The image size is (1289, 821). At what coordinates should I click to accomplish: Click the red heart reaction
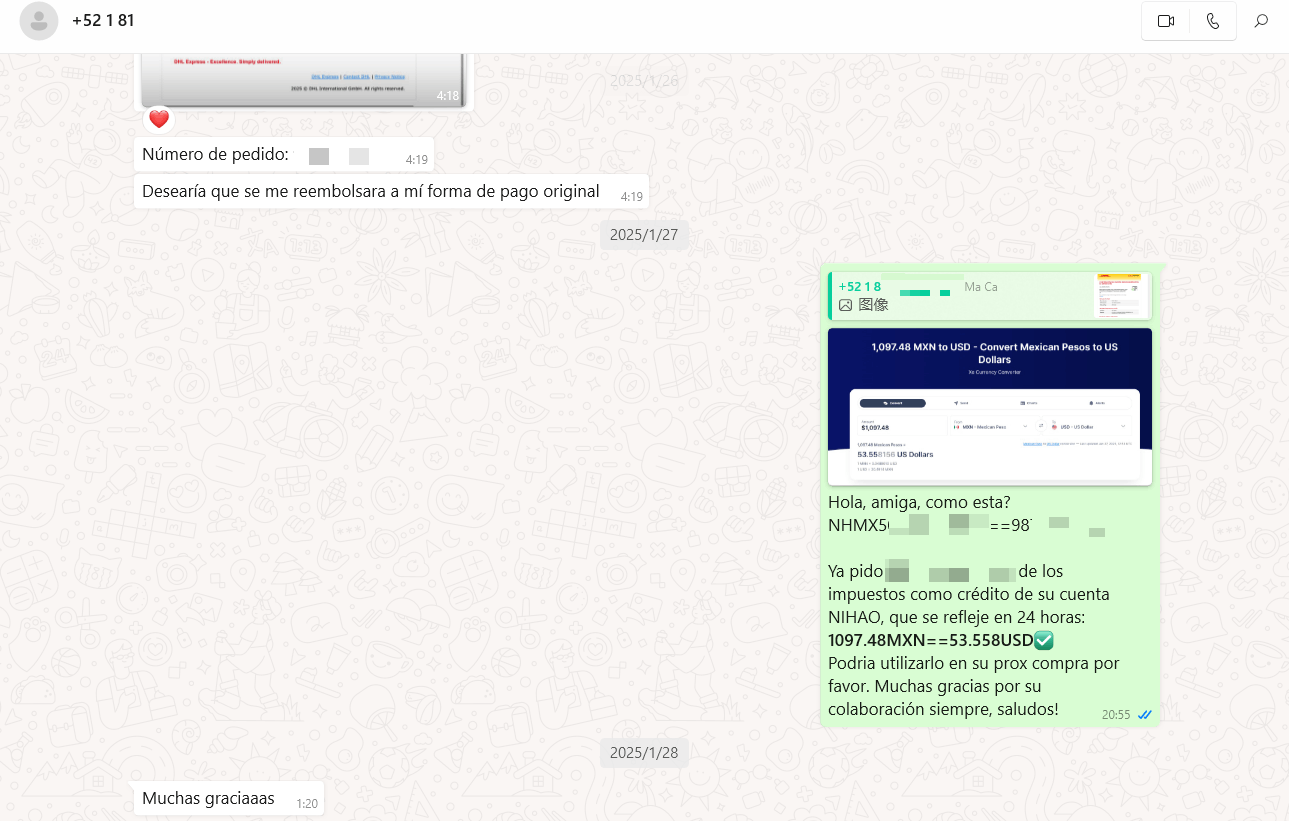(x=159, y=120)
